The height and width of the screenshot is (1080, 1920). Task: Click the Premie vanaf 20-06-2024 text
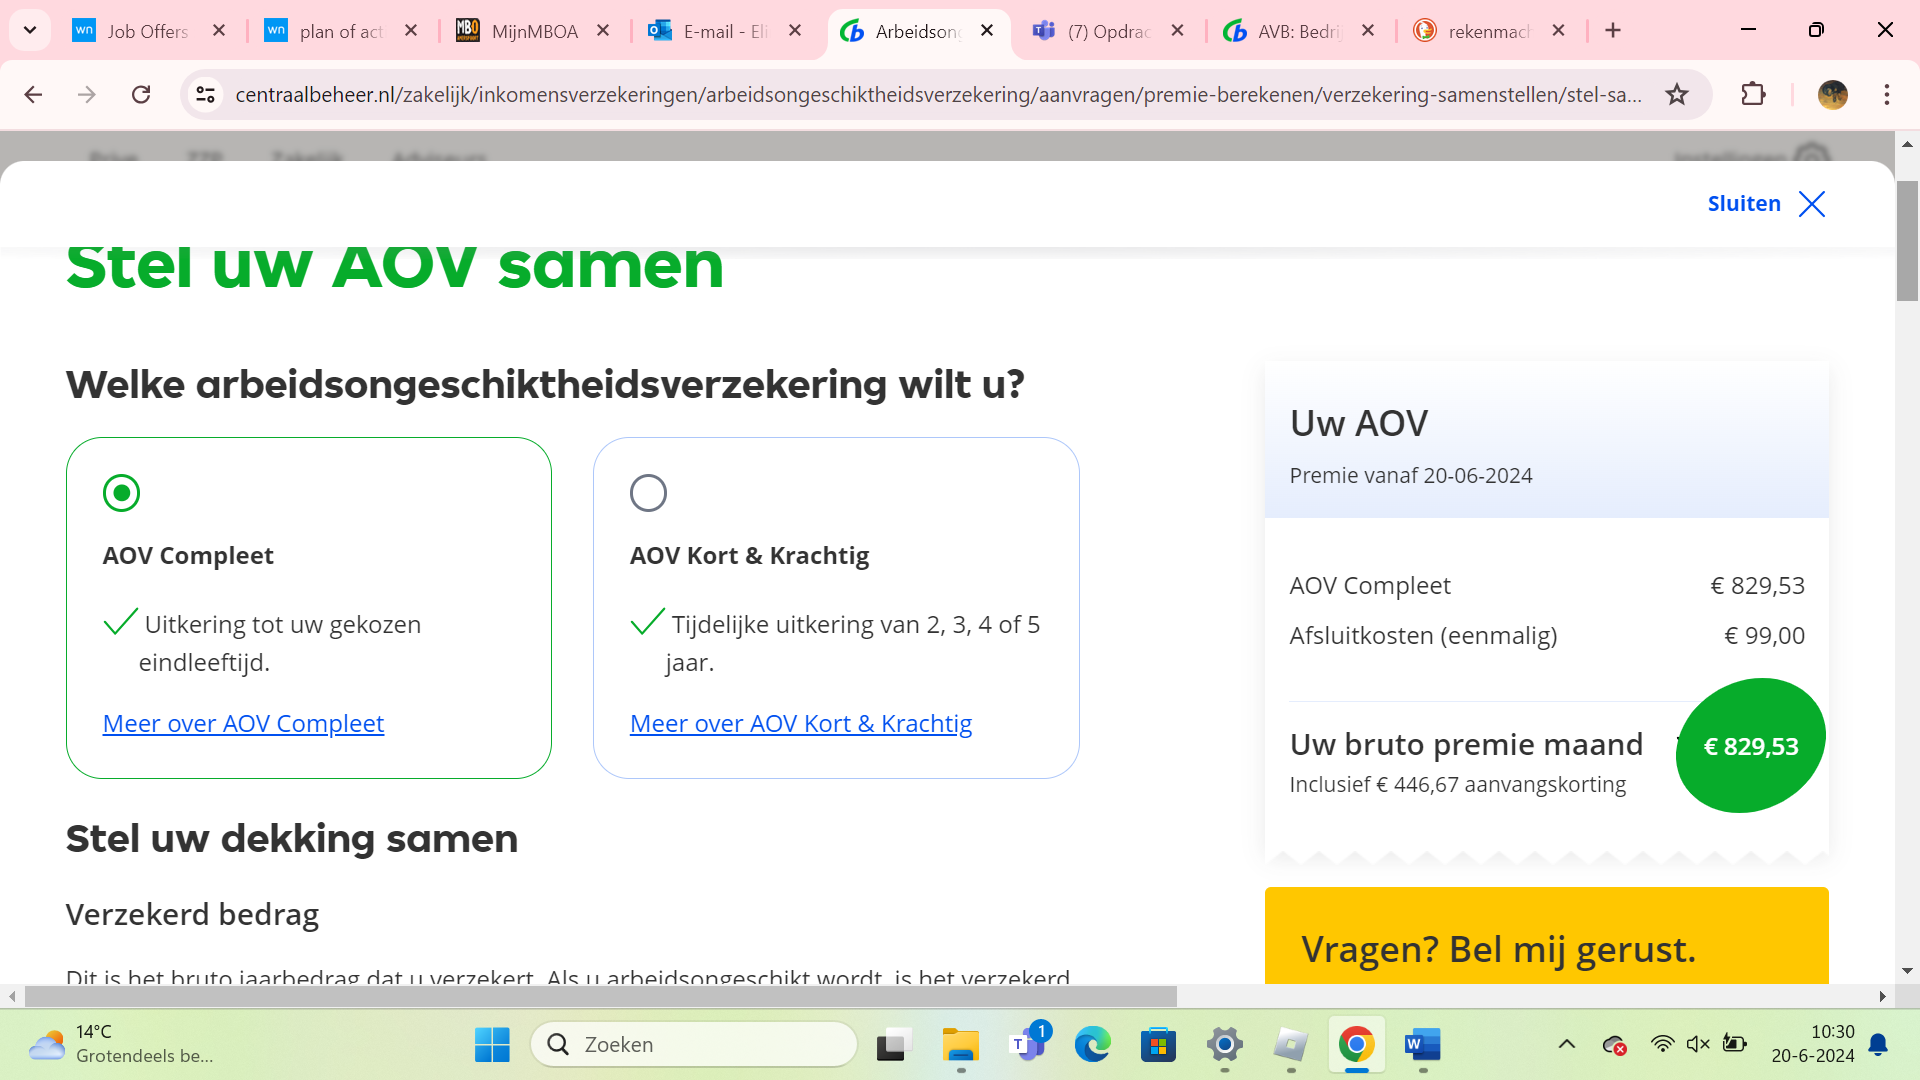pos(1410,476)
